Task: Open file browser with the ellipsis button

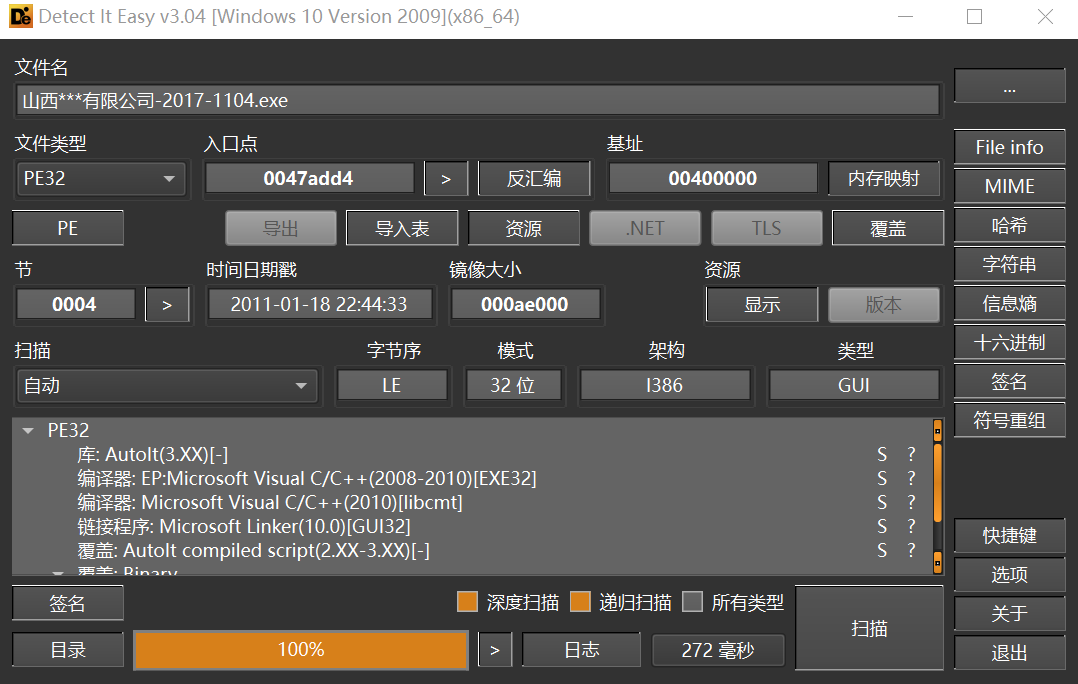Action: tap(1009, 87)
